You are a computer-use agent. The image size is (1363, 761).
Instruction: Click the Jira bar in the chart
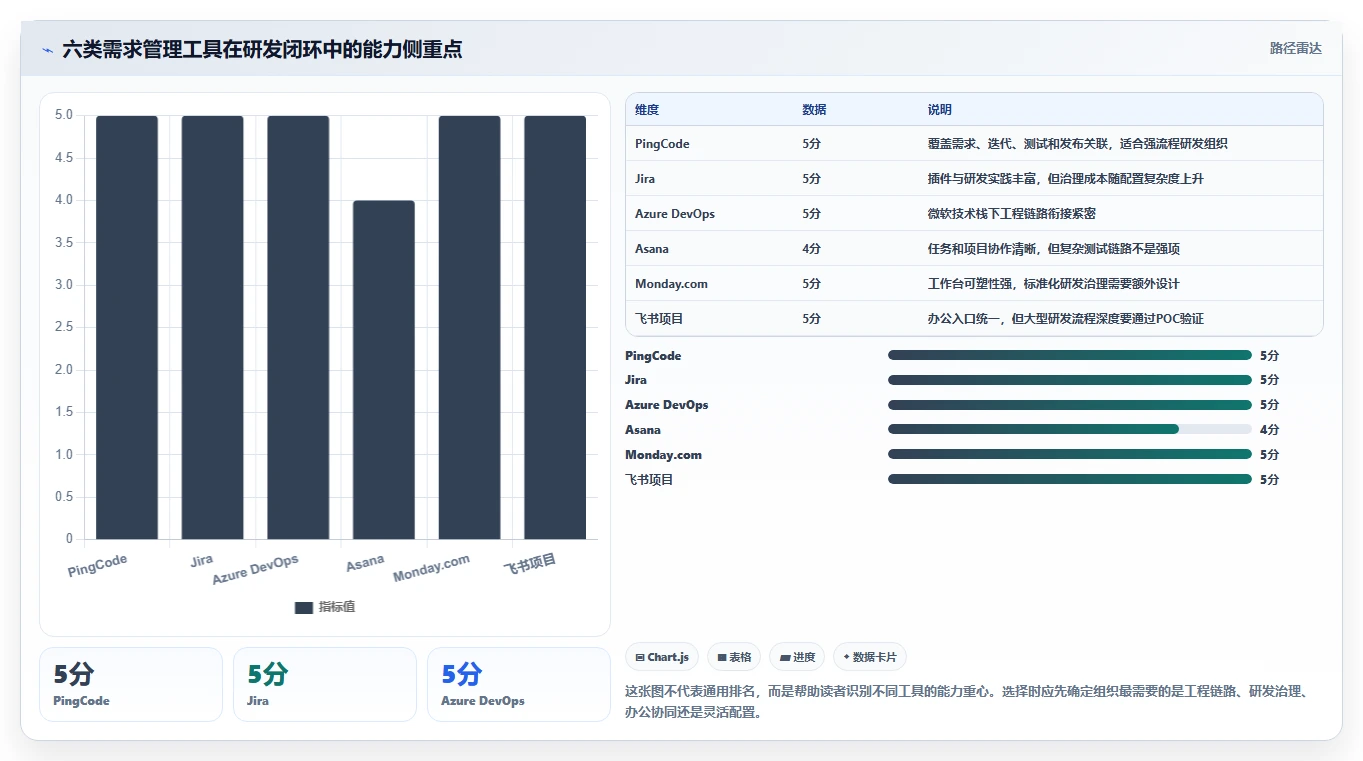point(212,327)
